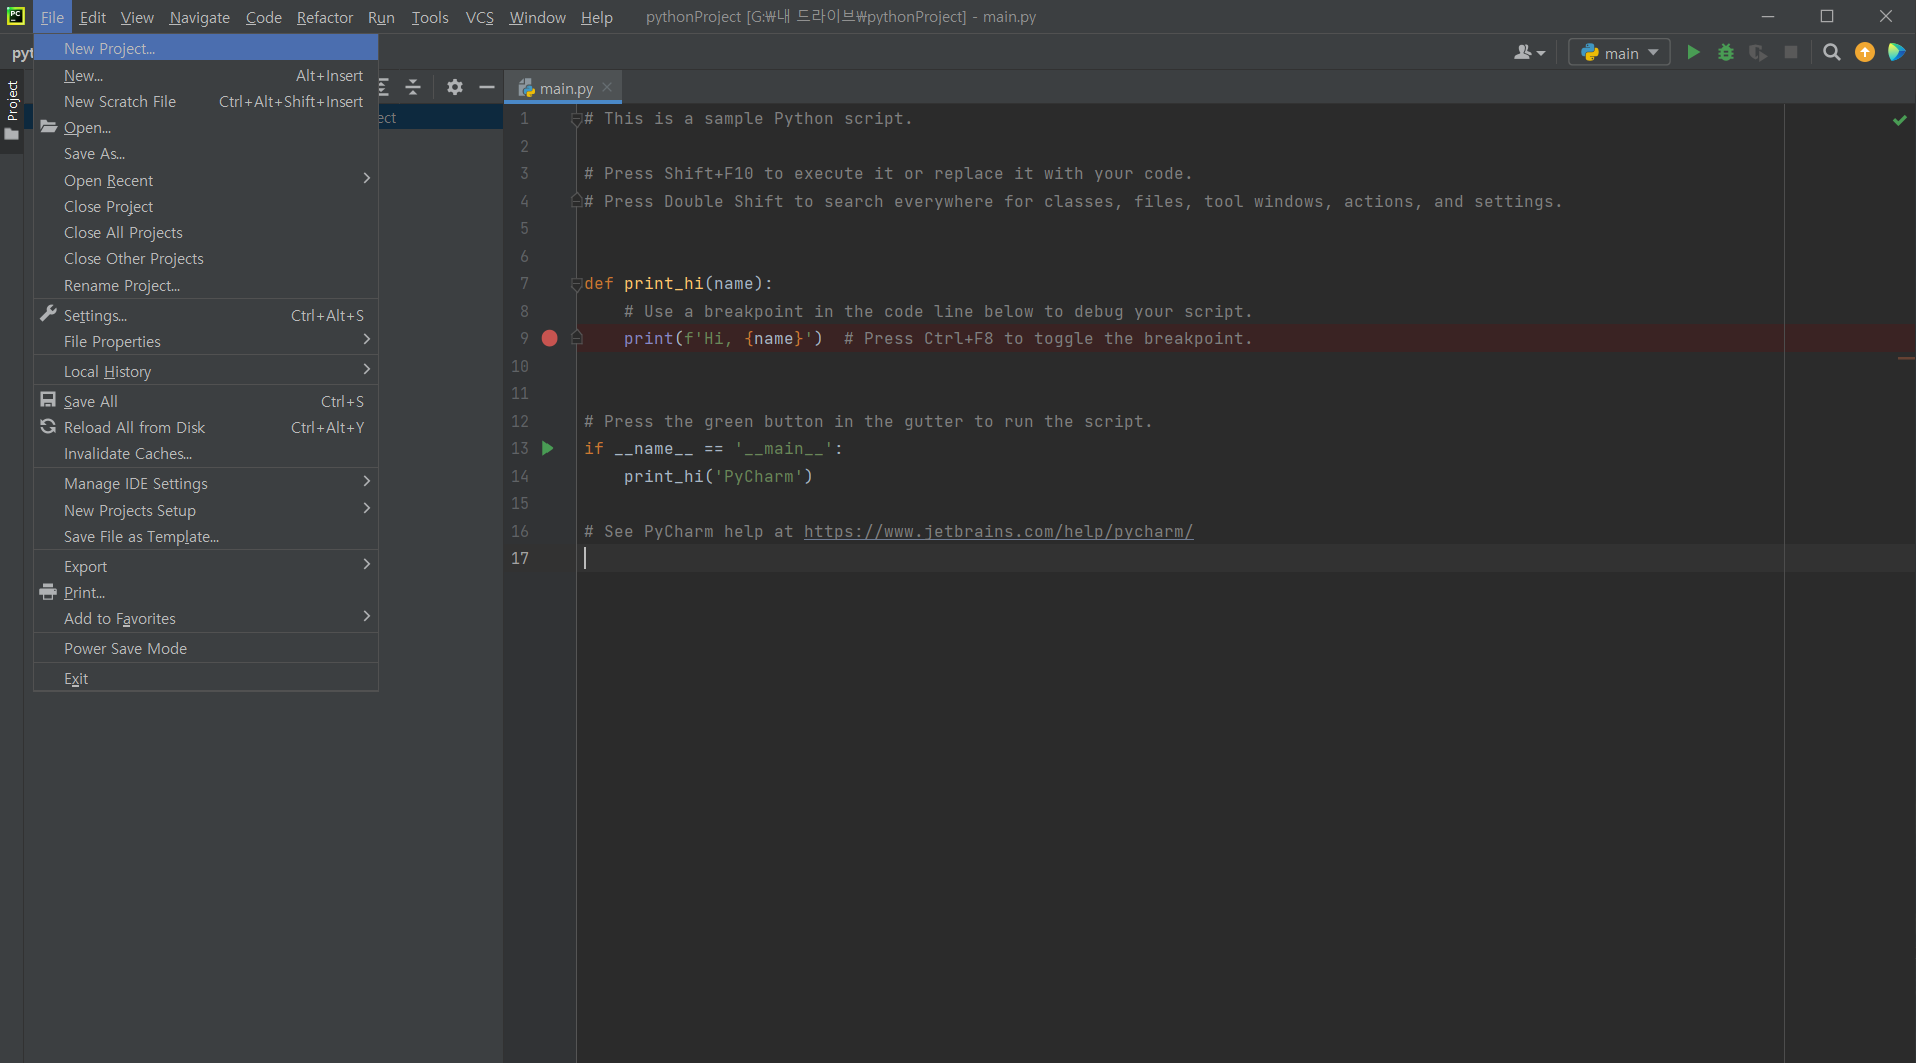Expand the Open Recent submenu
The width and height of the screenshot is (1916, 1063).
(x=206, y=180)
